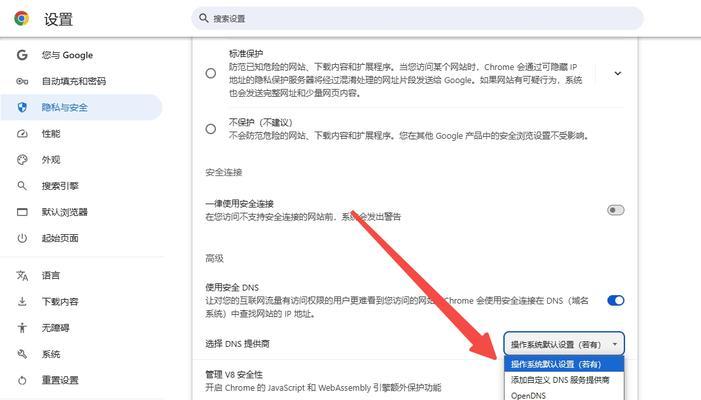Click the search magnifier icon in settings search

pyautogui.click(x=204, y=18)
